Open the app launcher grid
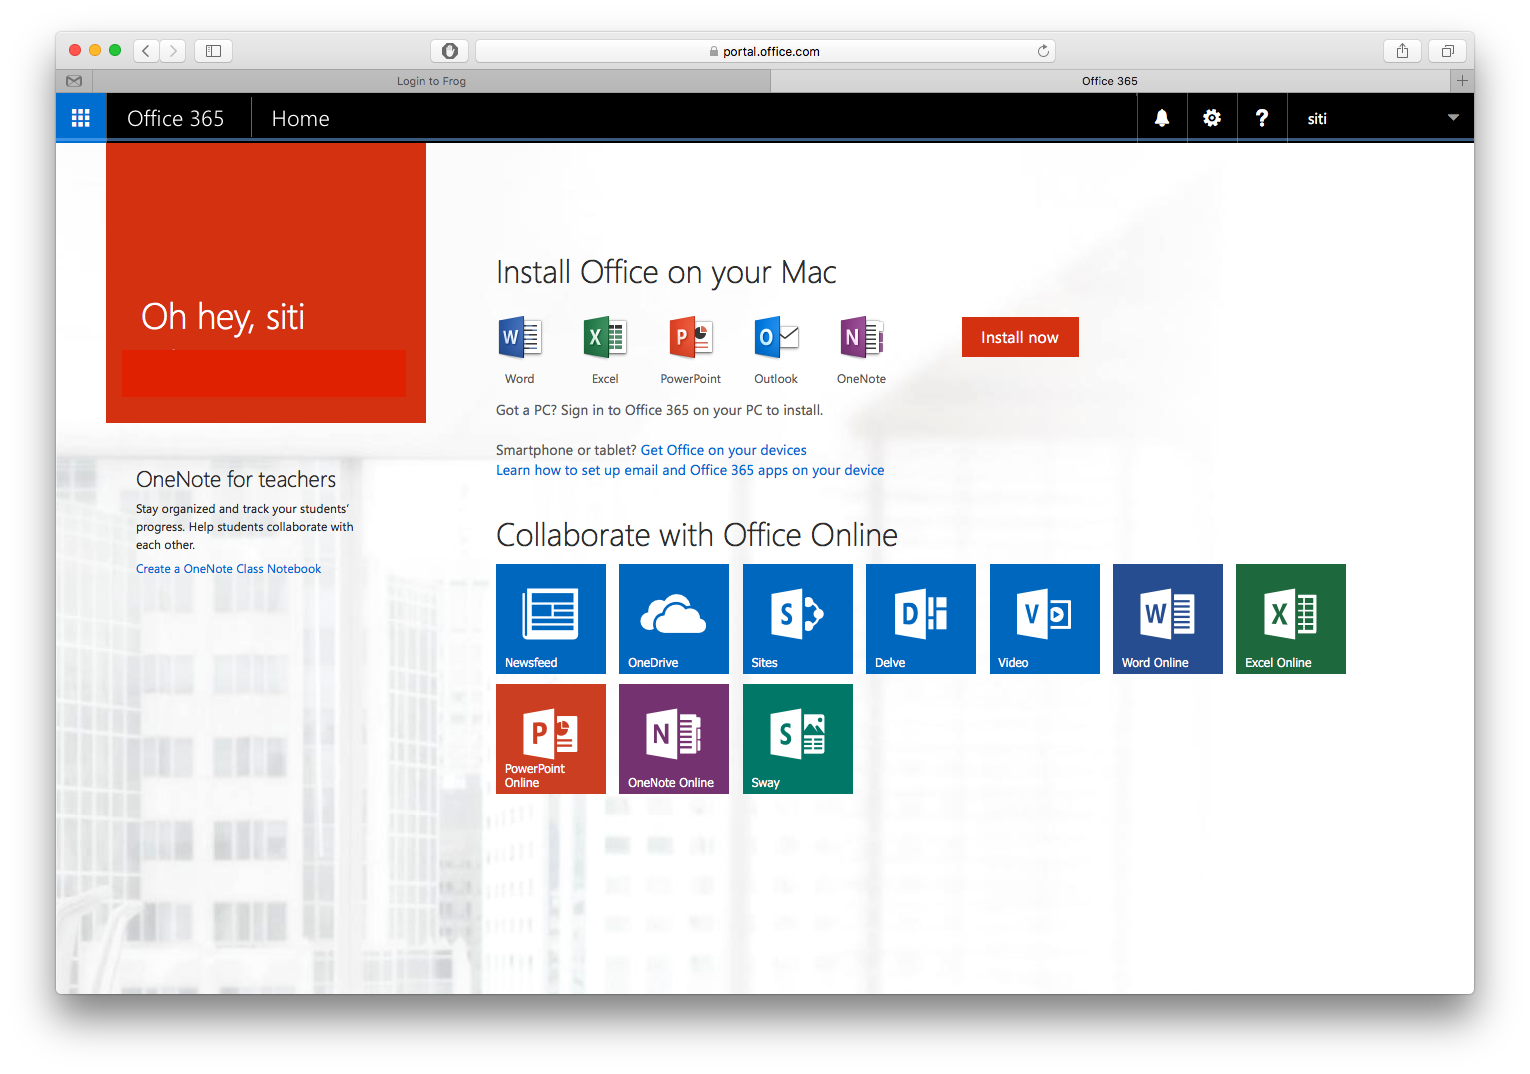Image resolution: width=1530 pixels, height=1074 pixels. pos(80,117)
